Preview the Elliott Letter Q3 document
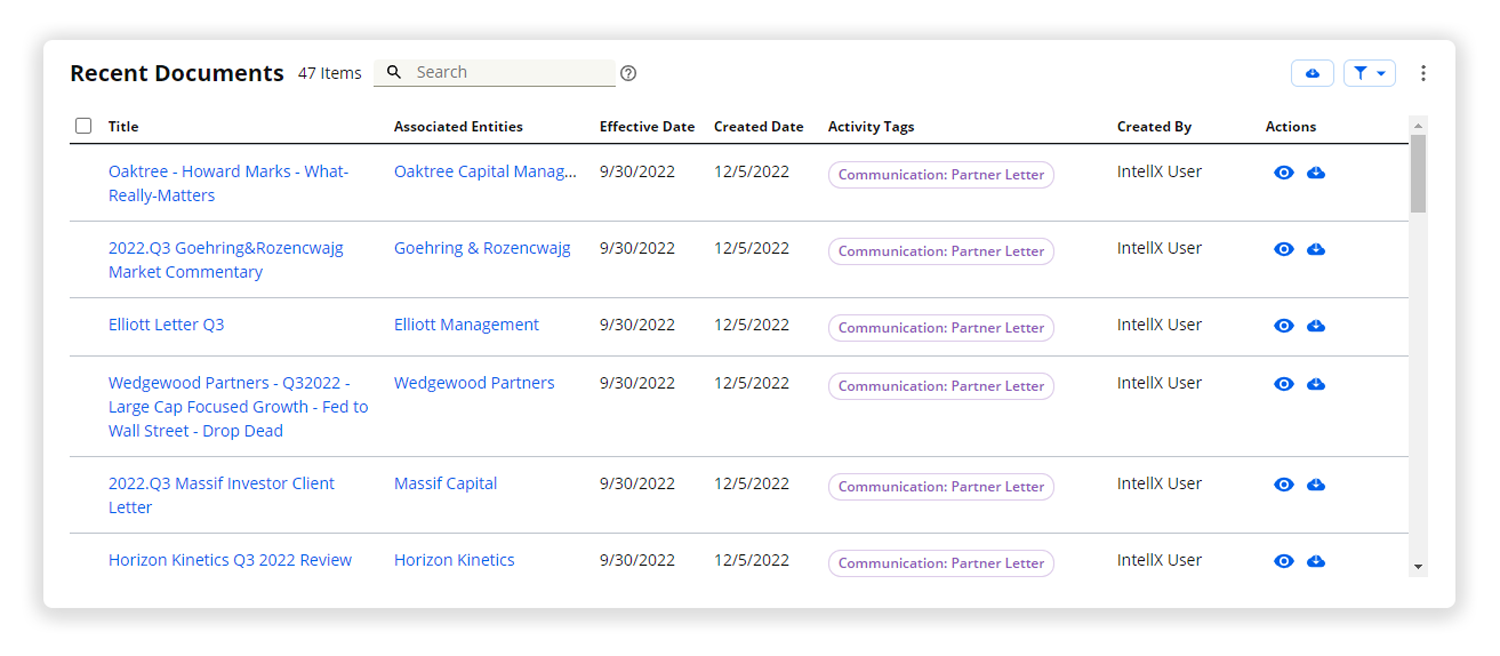 point(1284,326)
